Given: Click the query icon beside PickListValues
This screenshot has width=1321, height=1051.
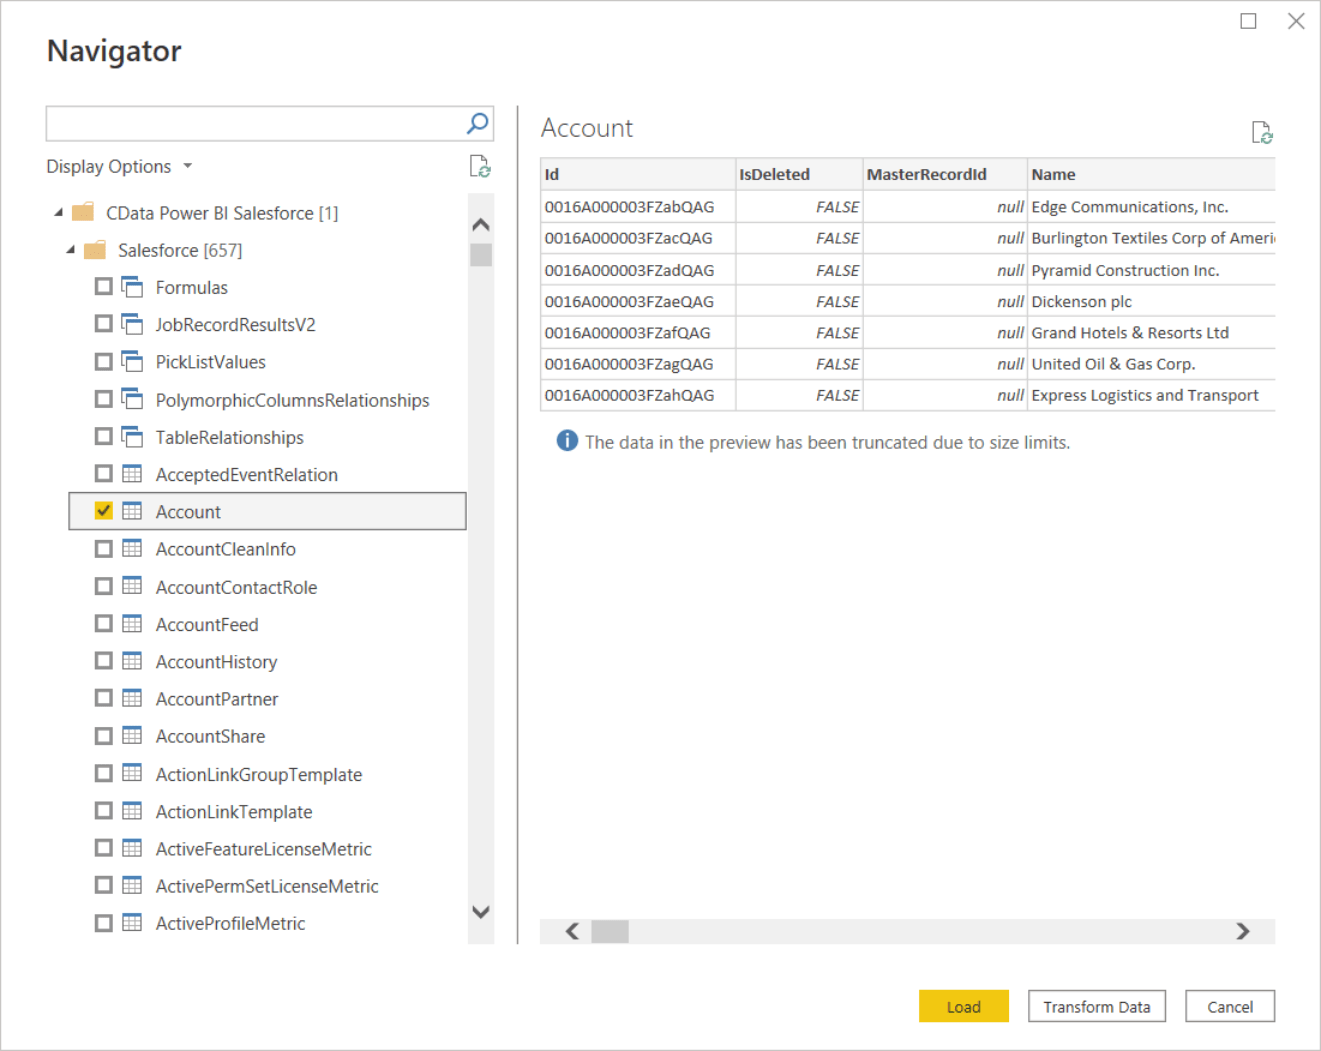Looking at the screenshot, I should click(133, 361).
